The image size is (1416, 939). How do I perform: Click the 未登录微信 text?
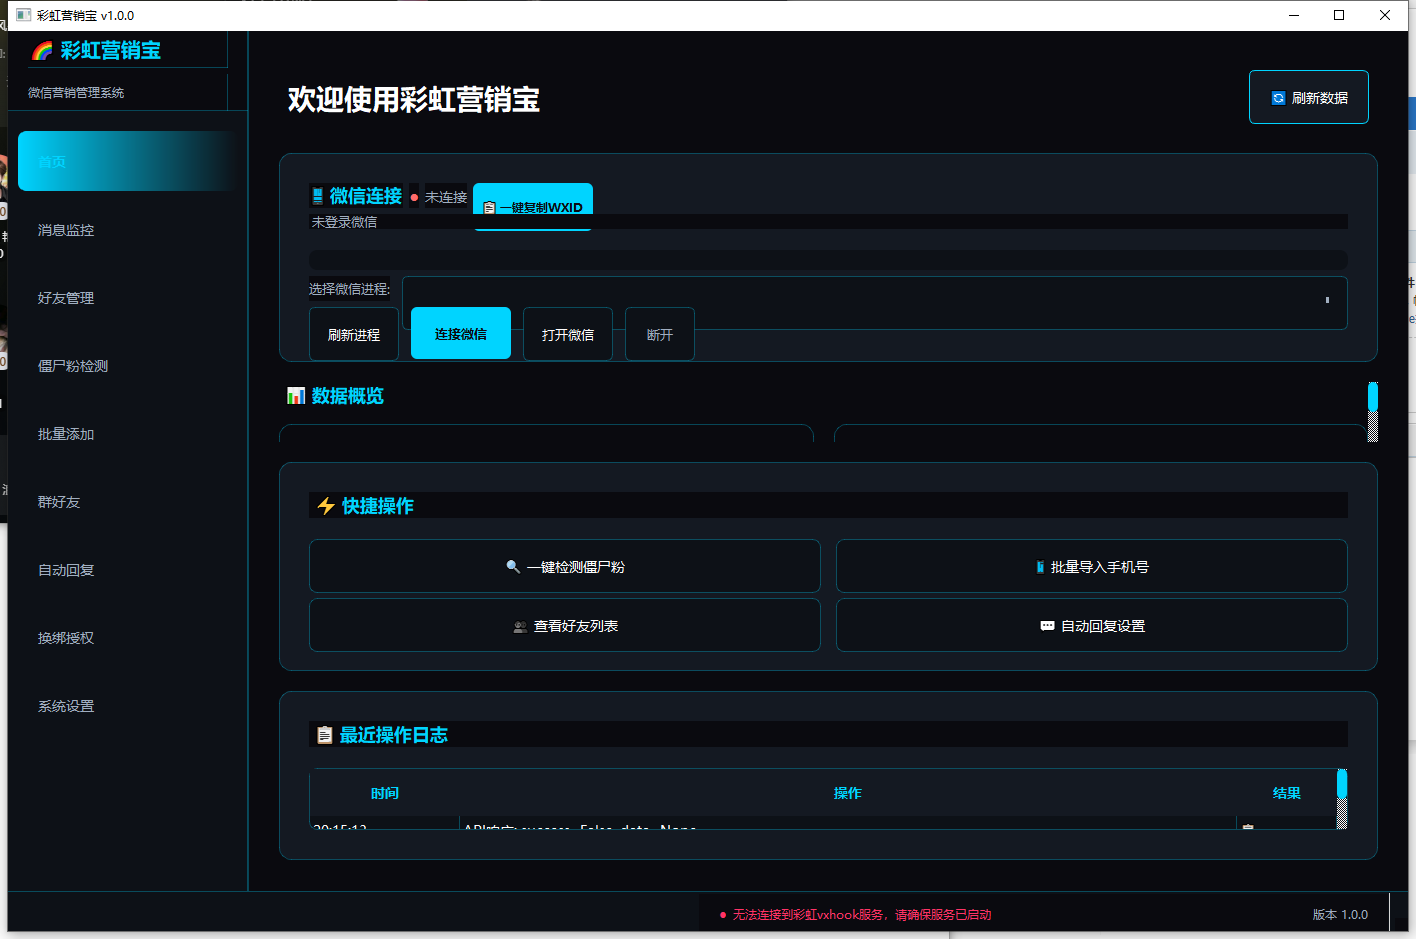(344, 222)
